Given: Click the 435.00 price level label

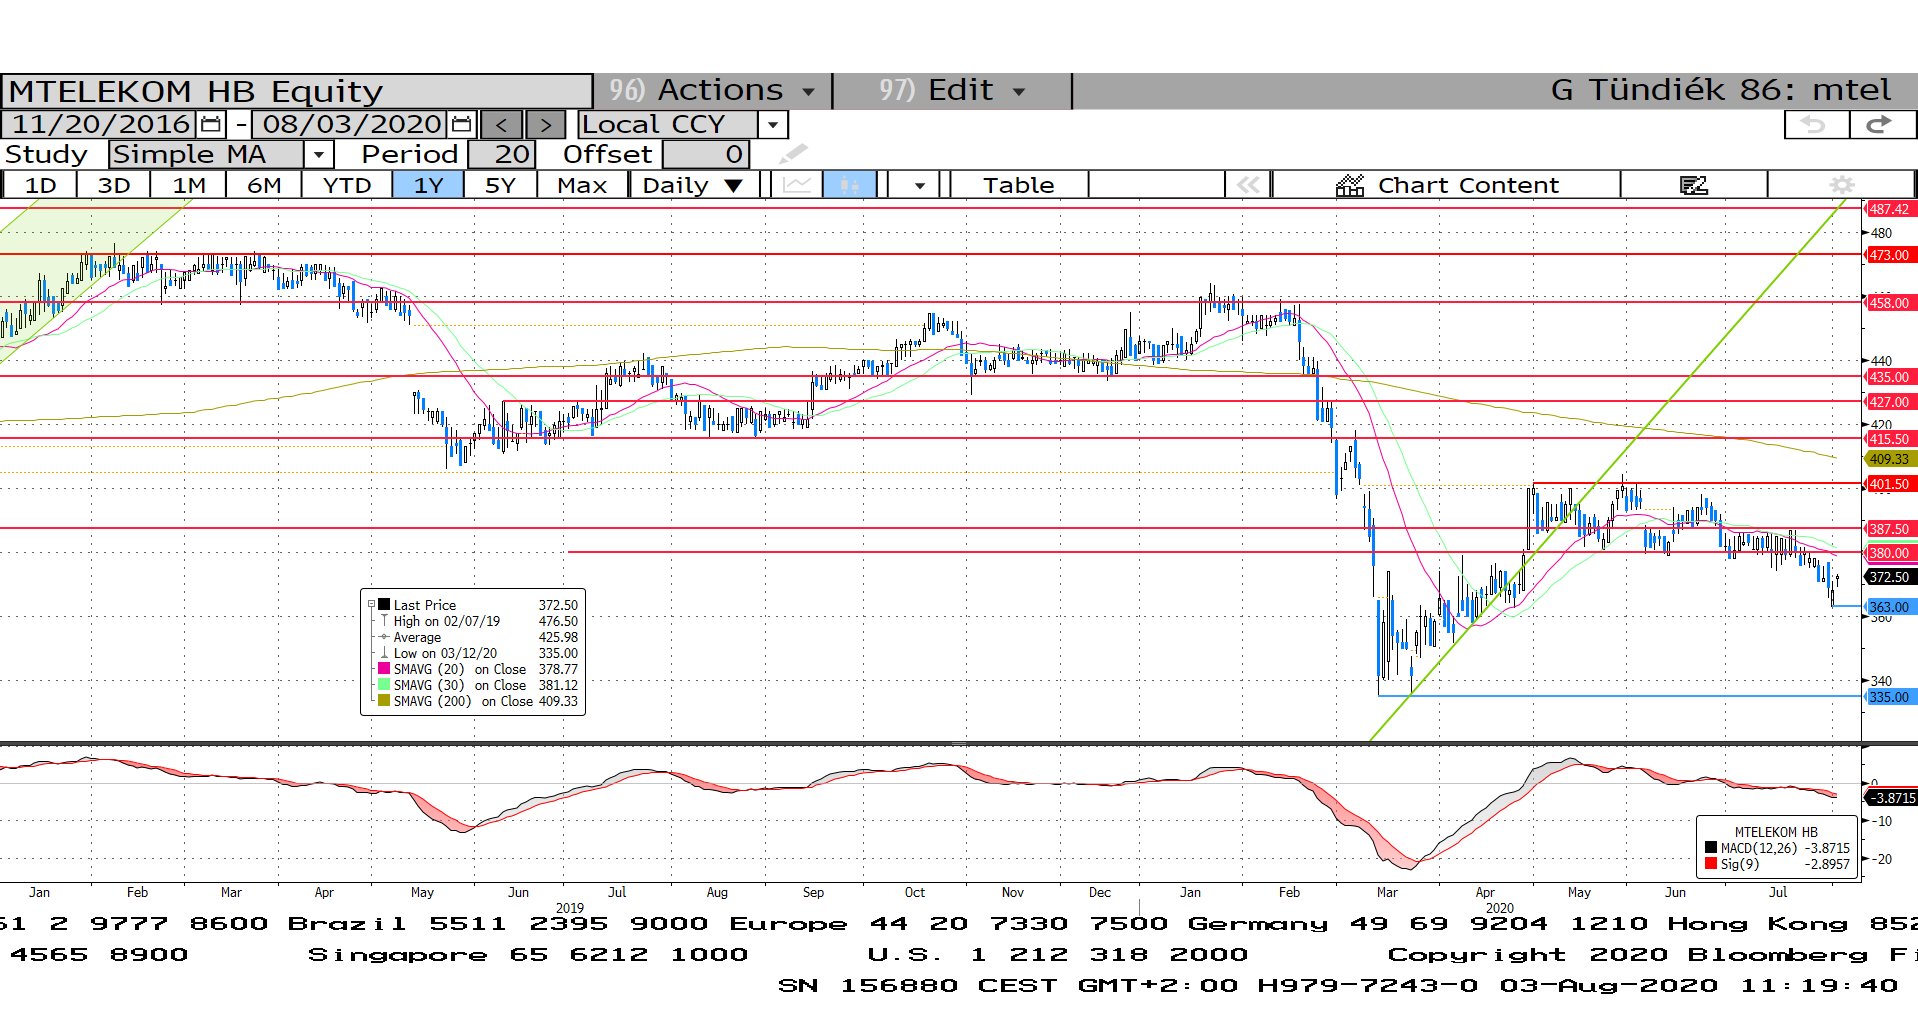Looking at the screenshot, I should (1890, 377).
